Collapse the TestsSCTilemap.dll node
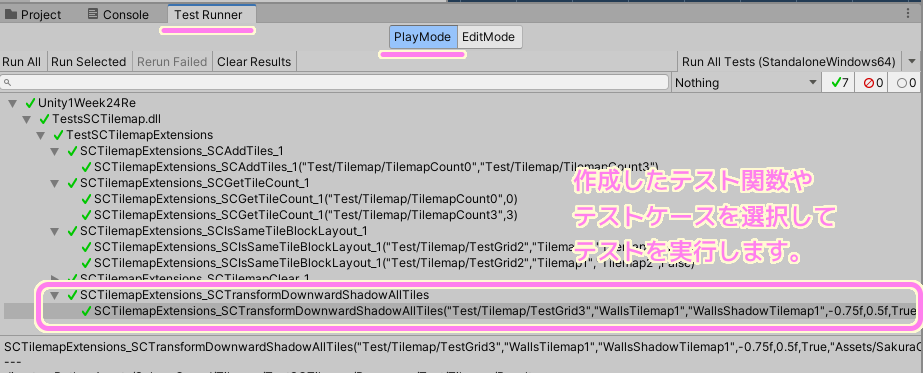923x373 pixels. pos(26,119)
